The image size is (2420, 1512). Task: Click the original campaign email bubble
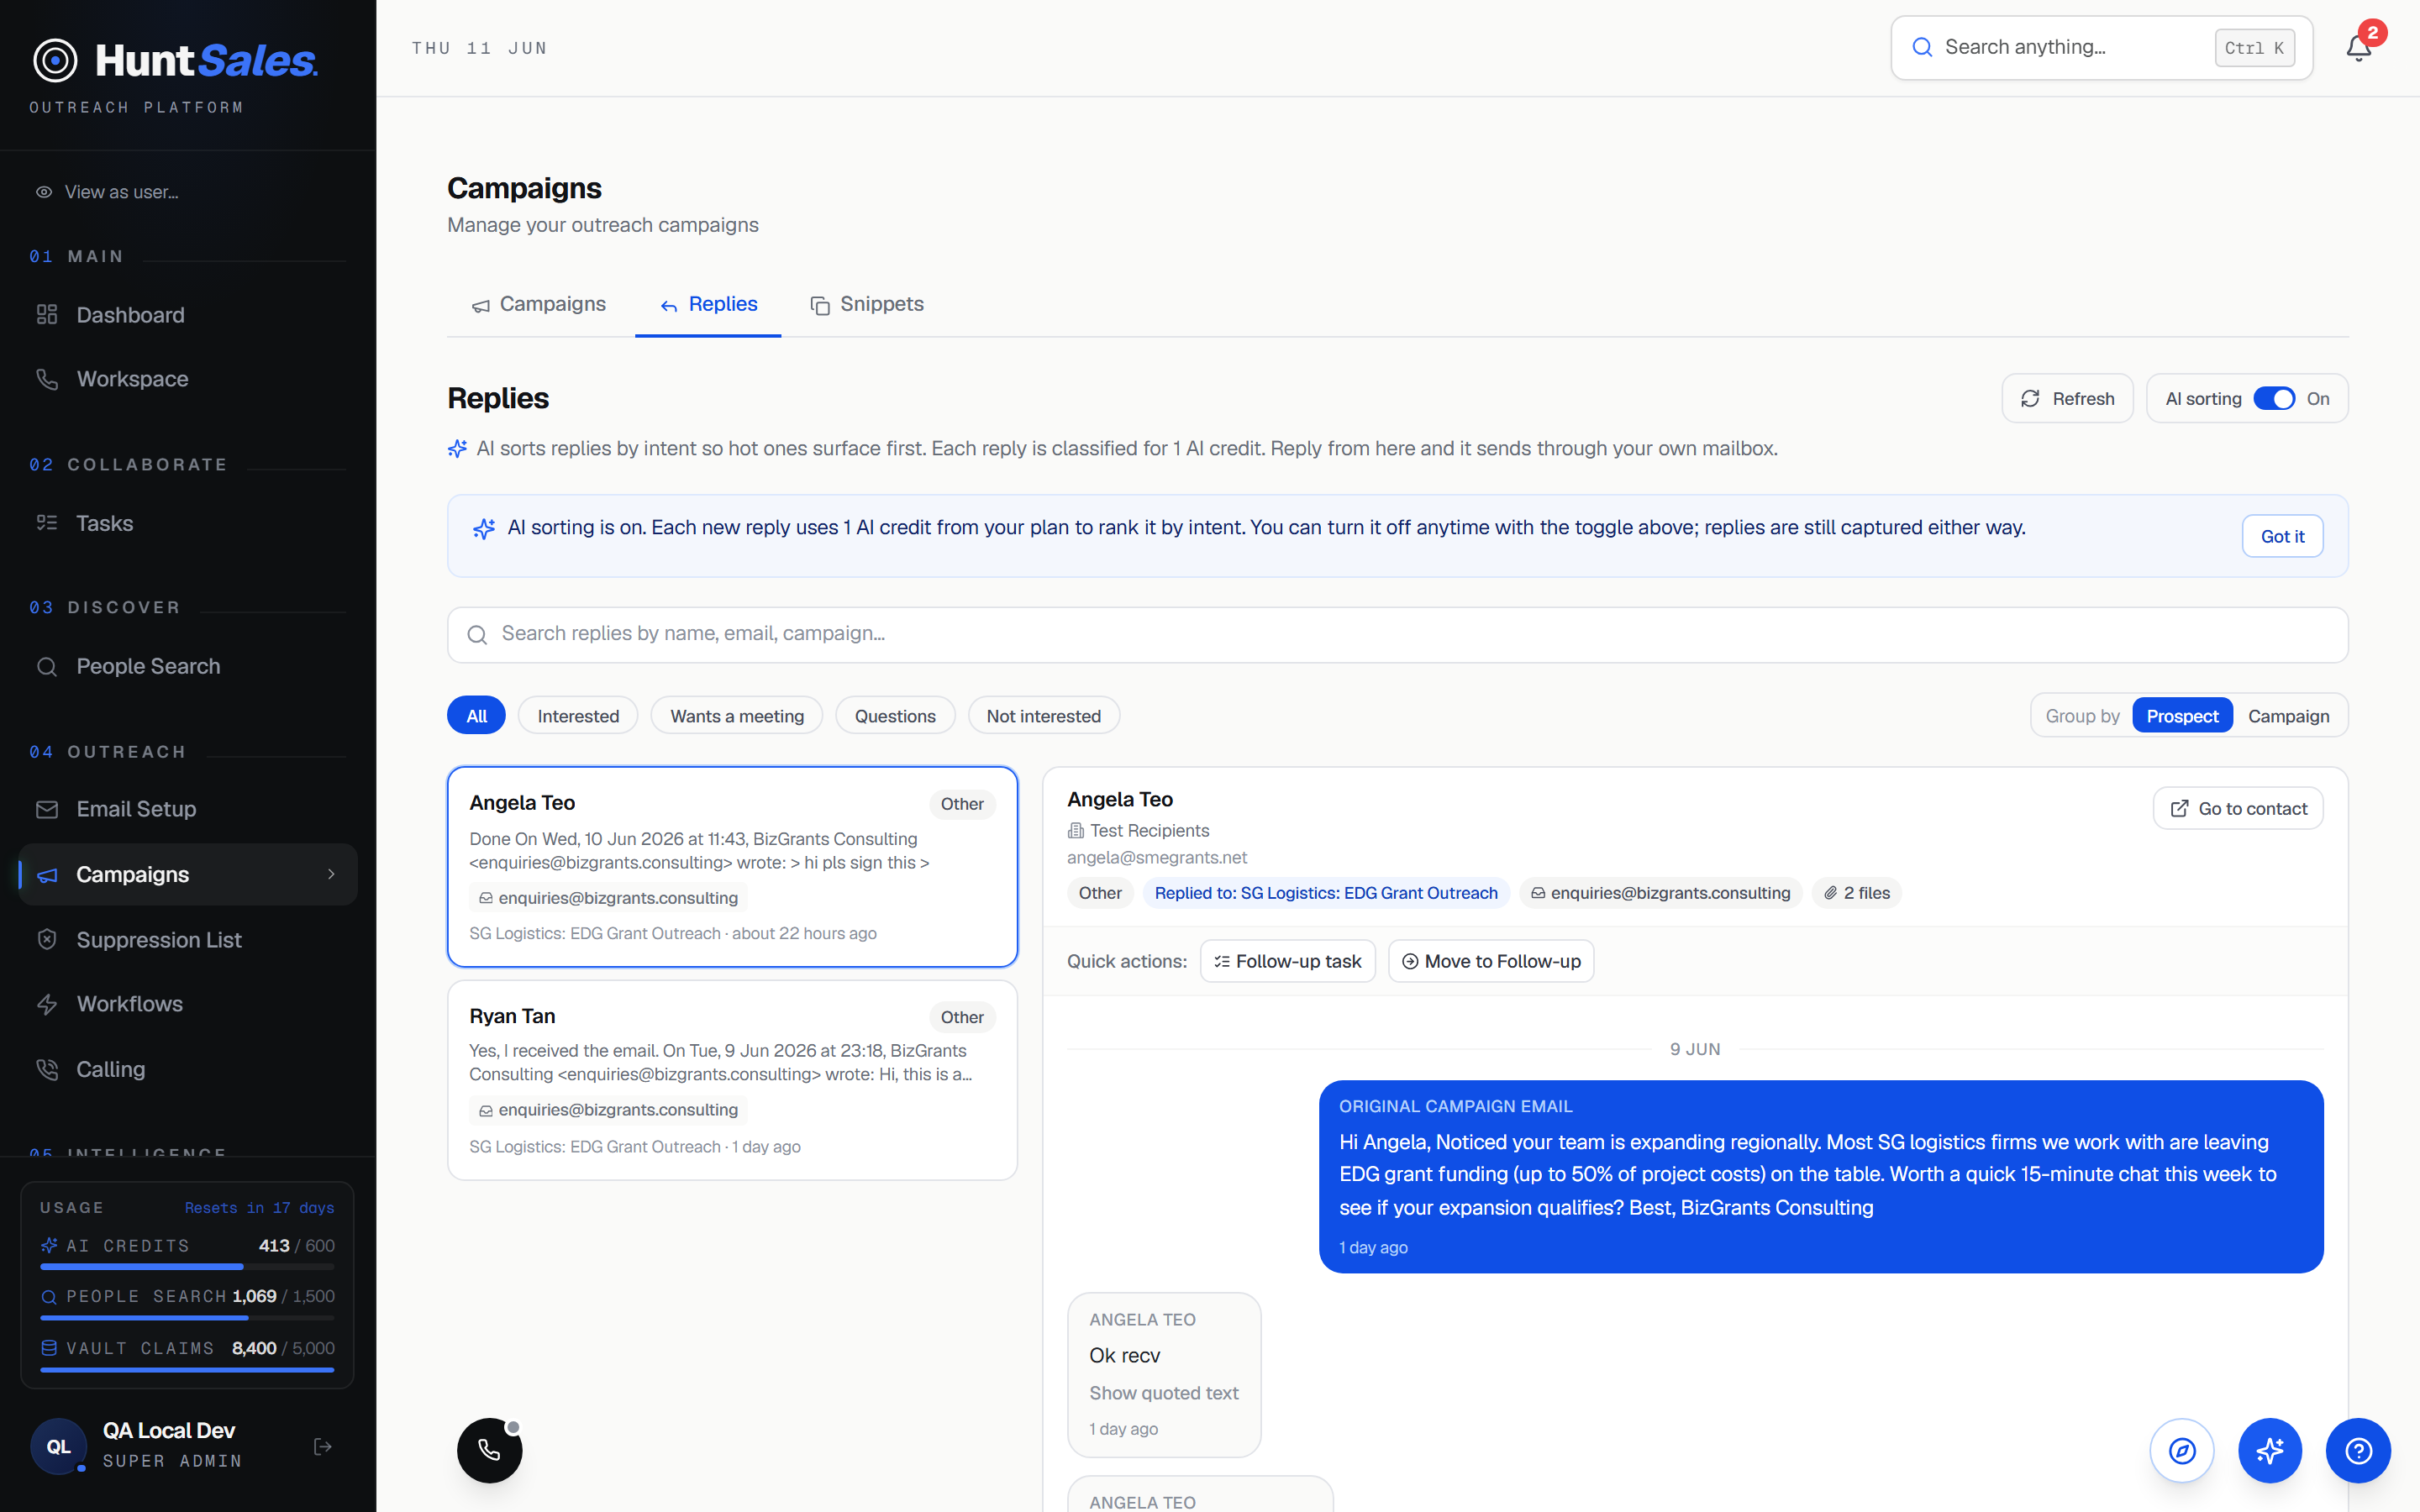pos(1821,1176)
